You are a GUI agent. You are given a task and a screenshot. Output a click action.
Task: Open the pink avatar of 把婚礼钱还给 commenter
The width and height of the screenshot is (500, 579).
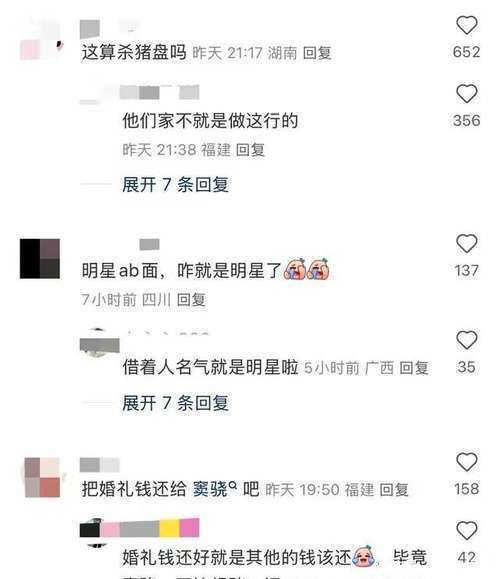click(x=42, y=477)
